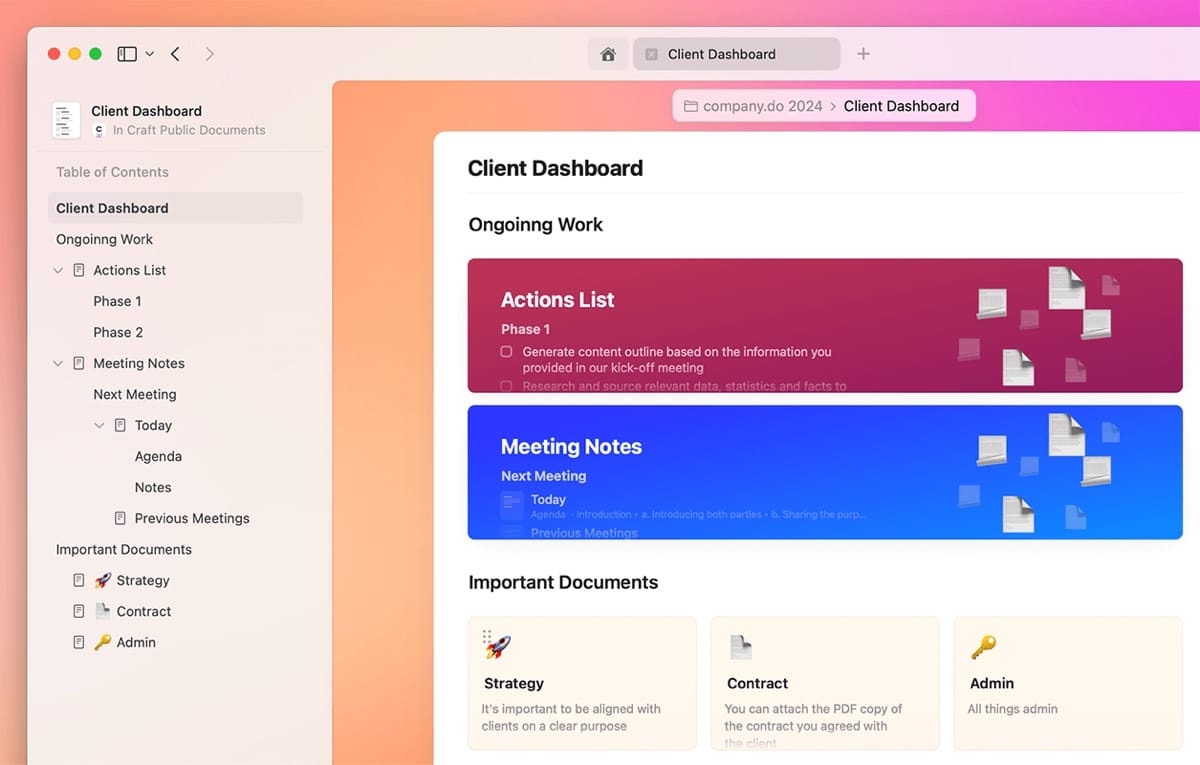Collapse the Today sidebar entry

pos(99,425)
